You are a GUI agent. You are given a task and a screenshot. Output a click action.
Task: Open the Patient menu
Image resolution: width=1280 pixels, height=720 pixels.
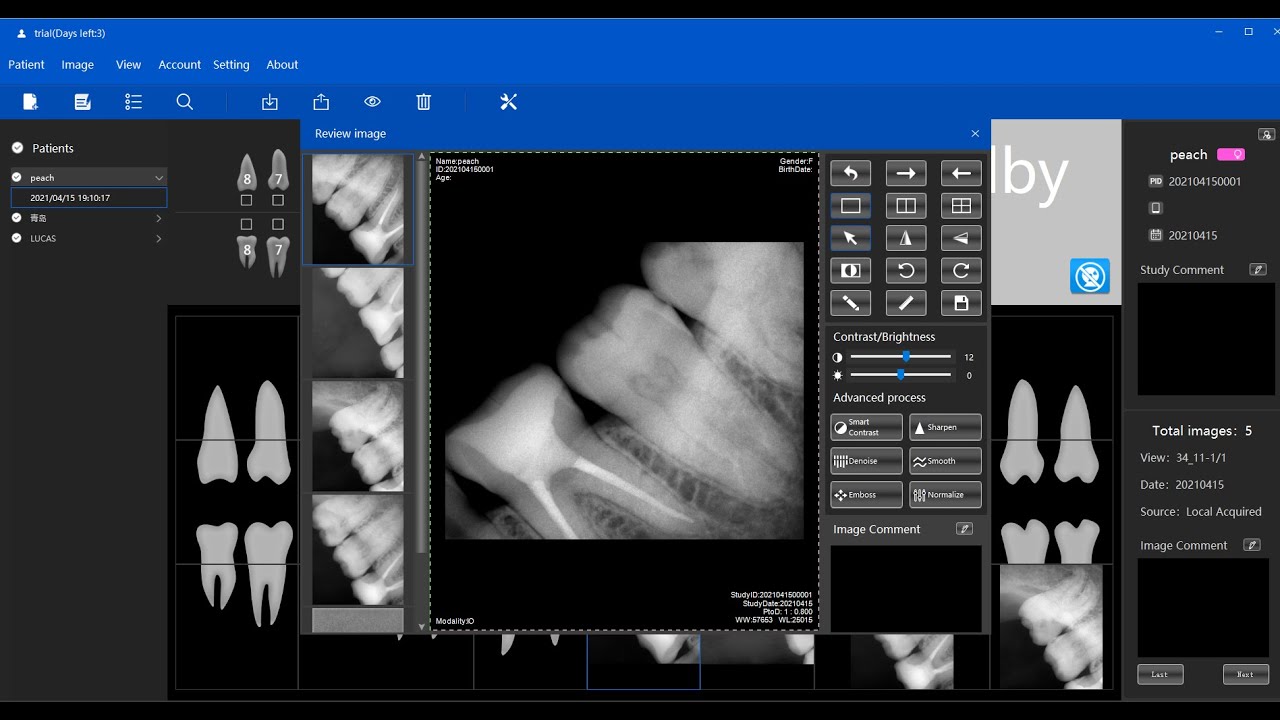(26, 64)
